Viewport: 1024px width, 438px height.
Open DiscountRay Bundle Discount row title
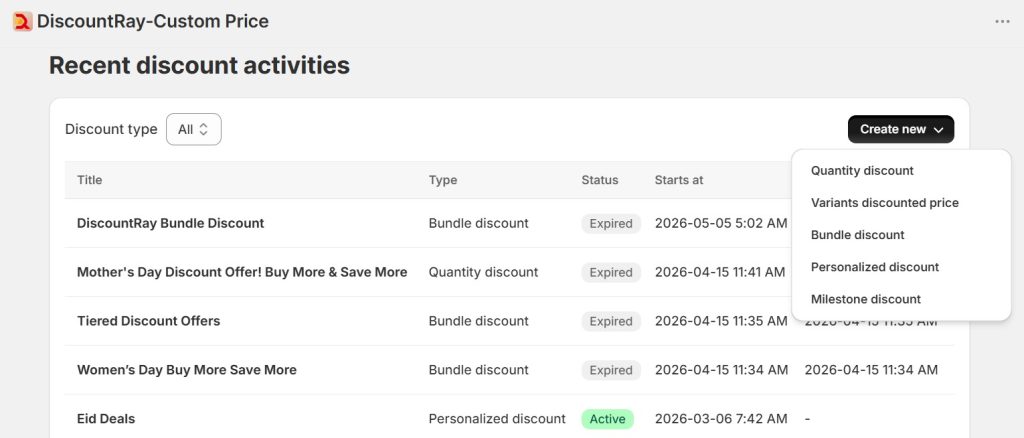(x=170, y=223)
